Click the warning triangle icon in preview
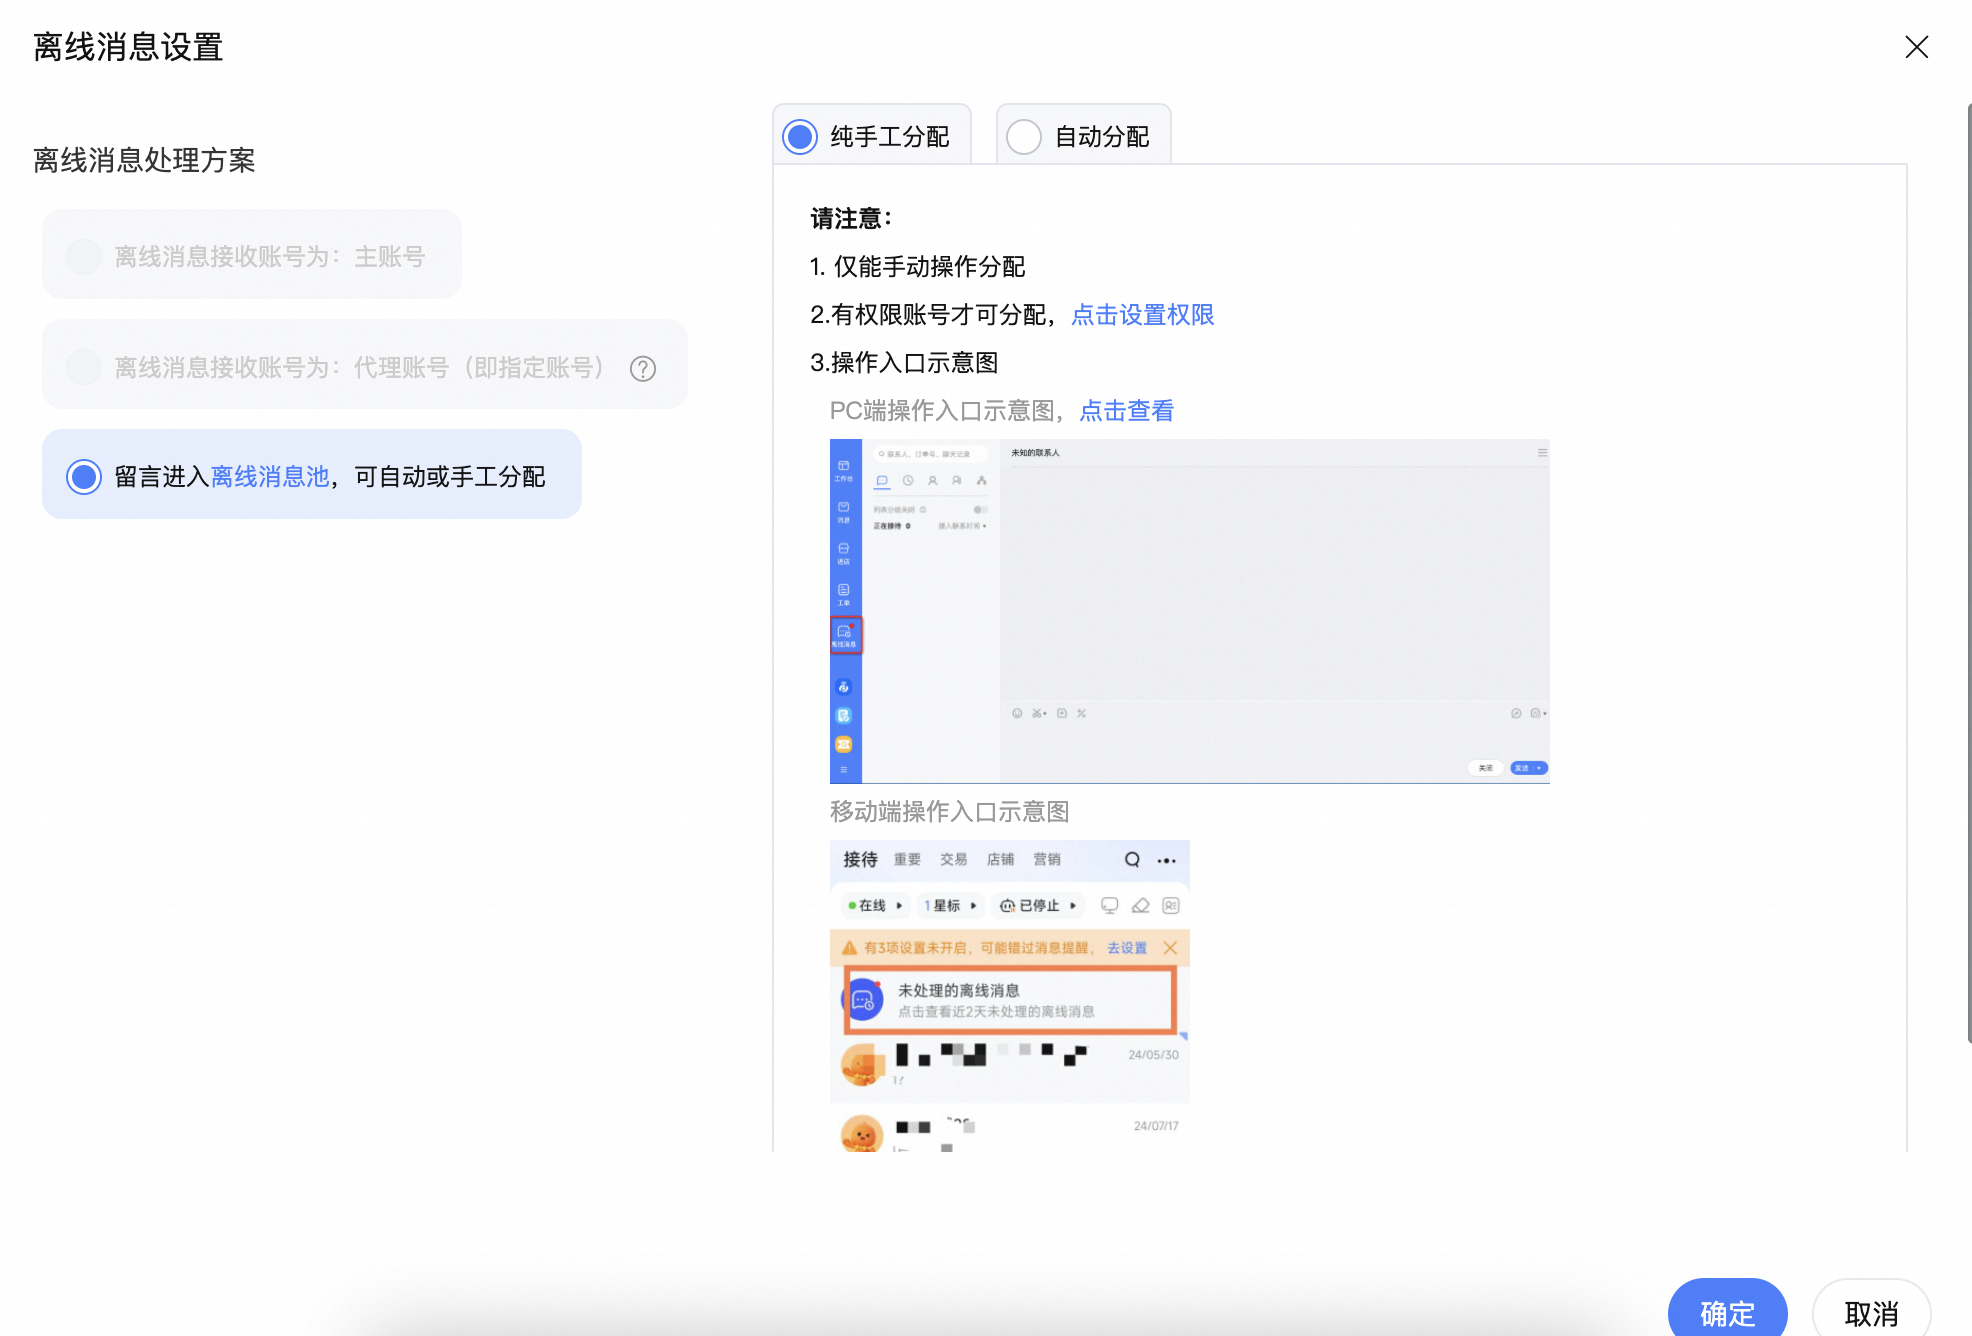The height and width of the screenshot is (1336, 1972). pos(849,948)
